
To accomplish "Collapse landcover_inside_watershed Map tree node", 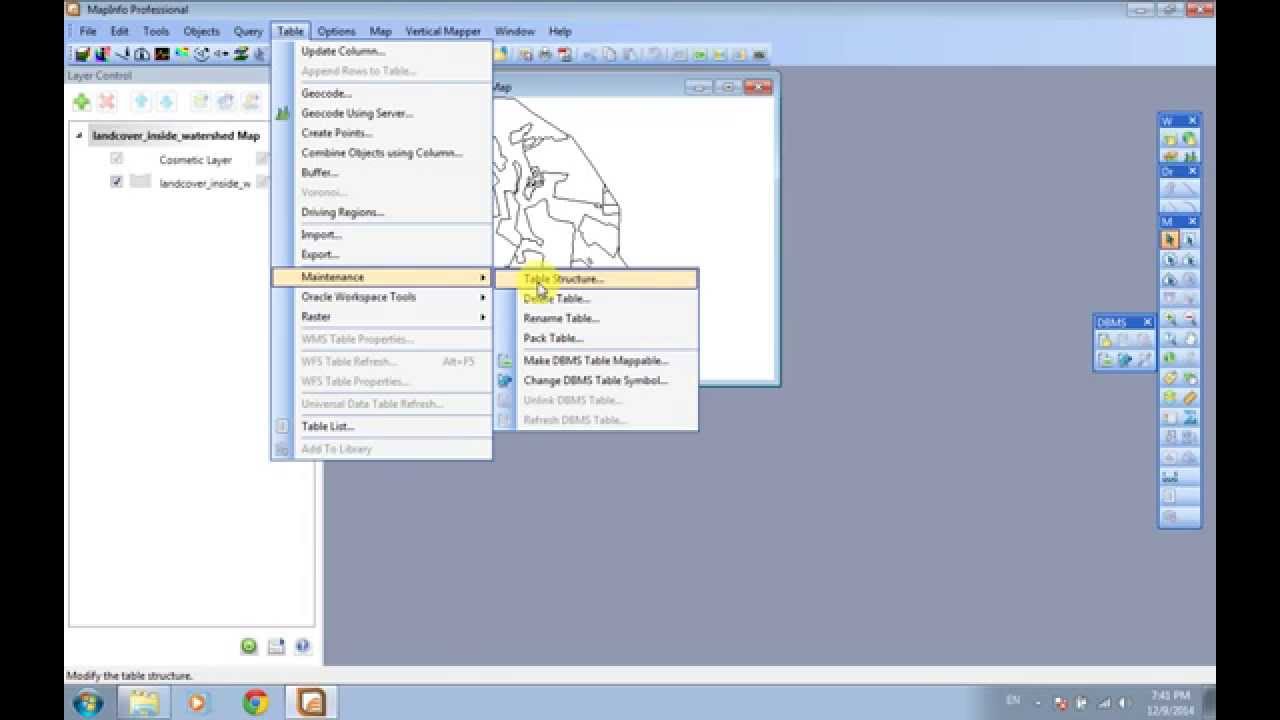I will point(79,136).
